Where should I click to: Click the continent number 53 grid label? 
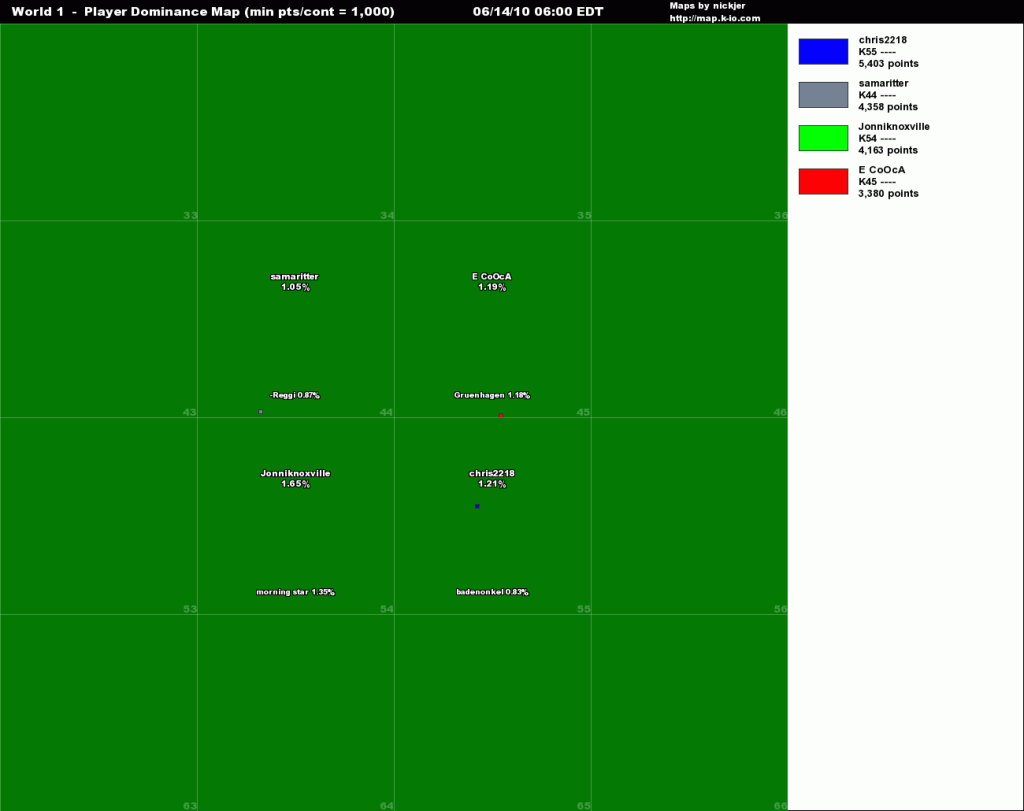(x=190, y=609)
